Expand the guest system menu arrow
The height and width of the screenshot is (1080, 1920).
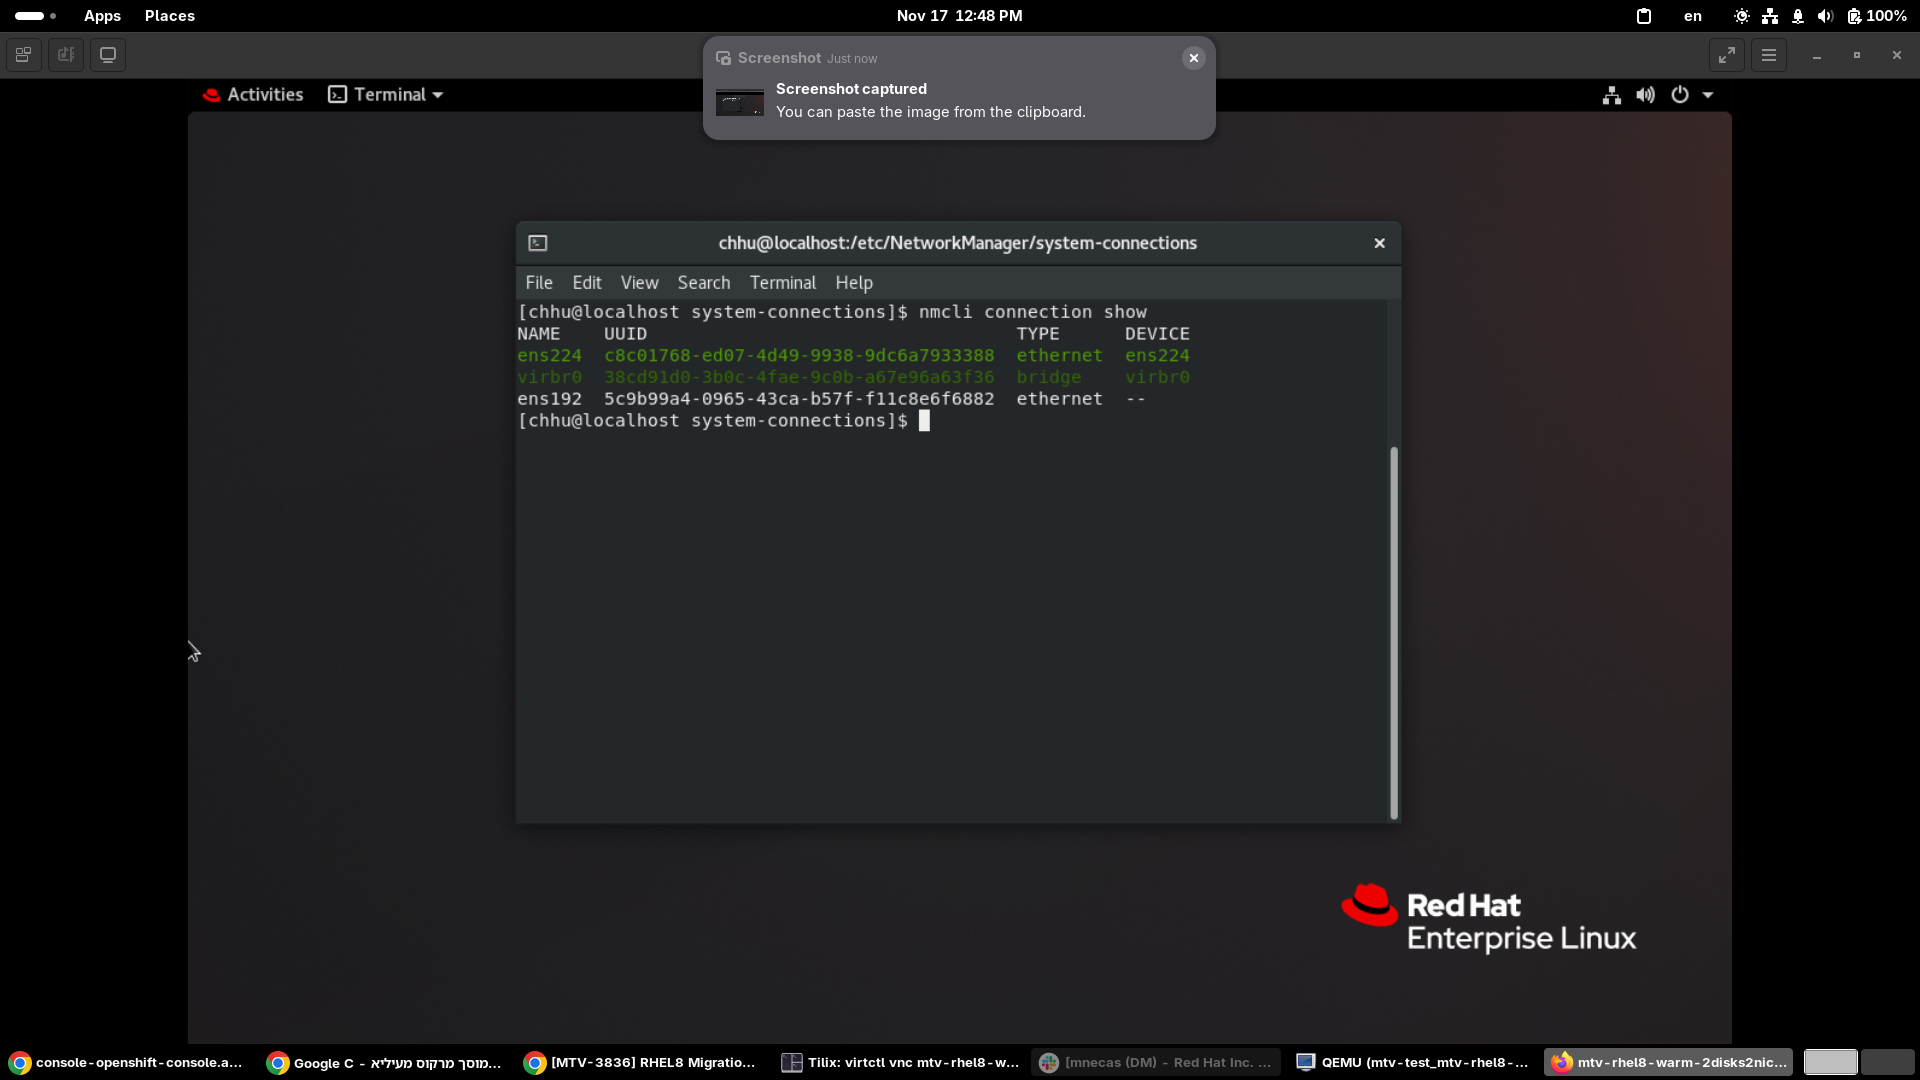point(1708,95)
